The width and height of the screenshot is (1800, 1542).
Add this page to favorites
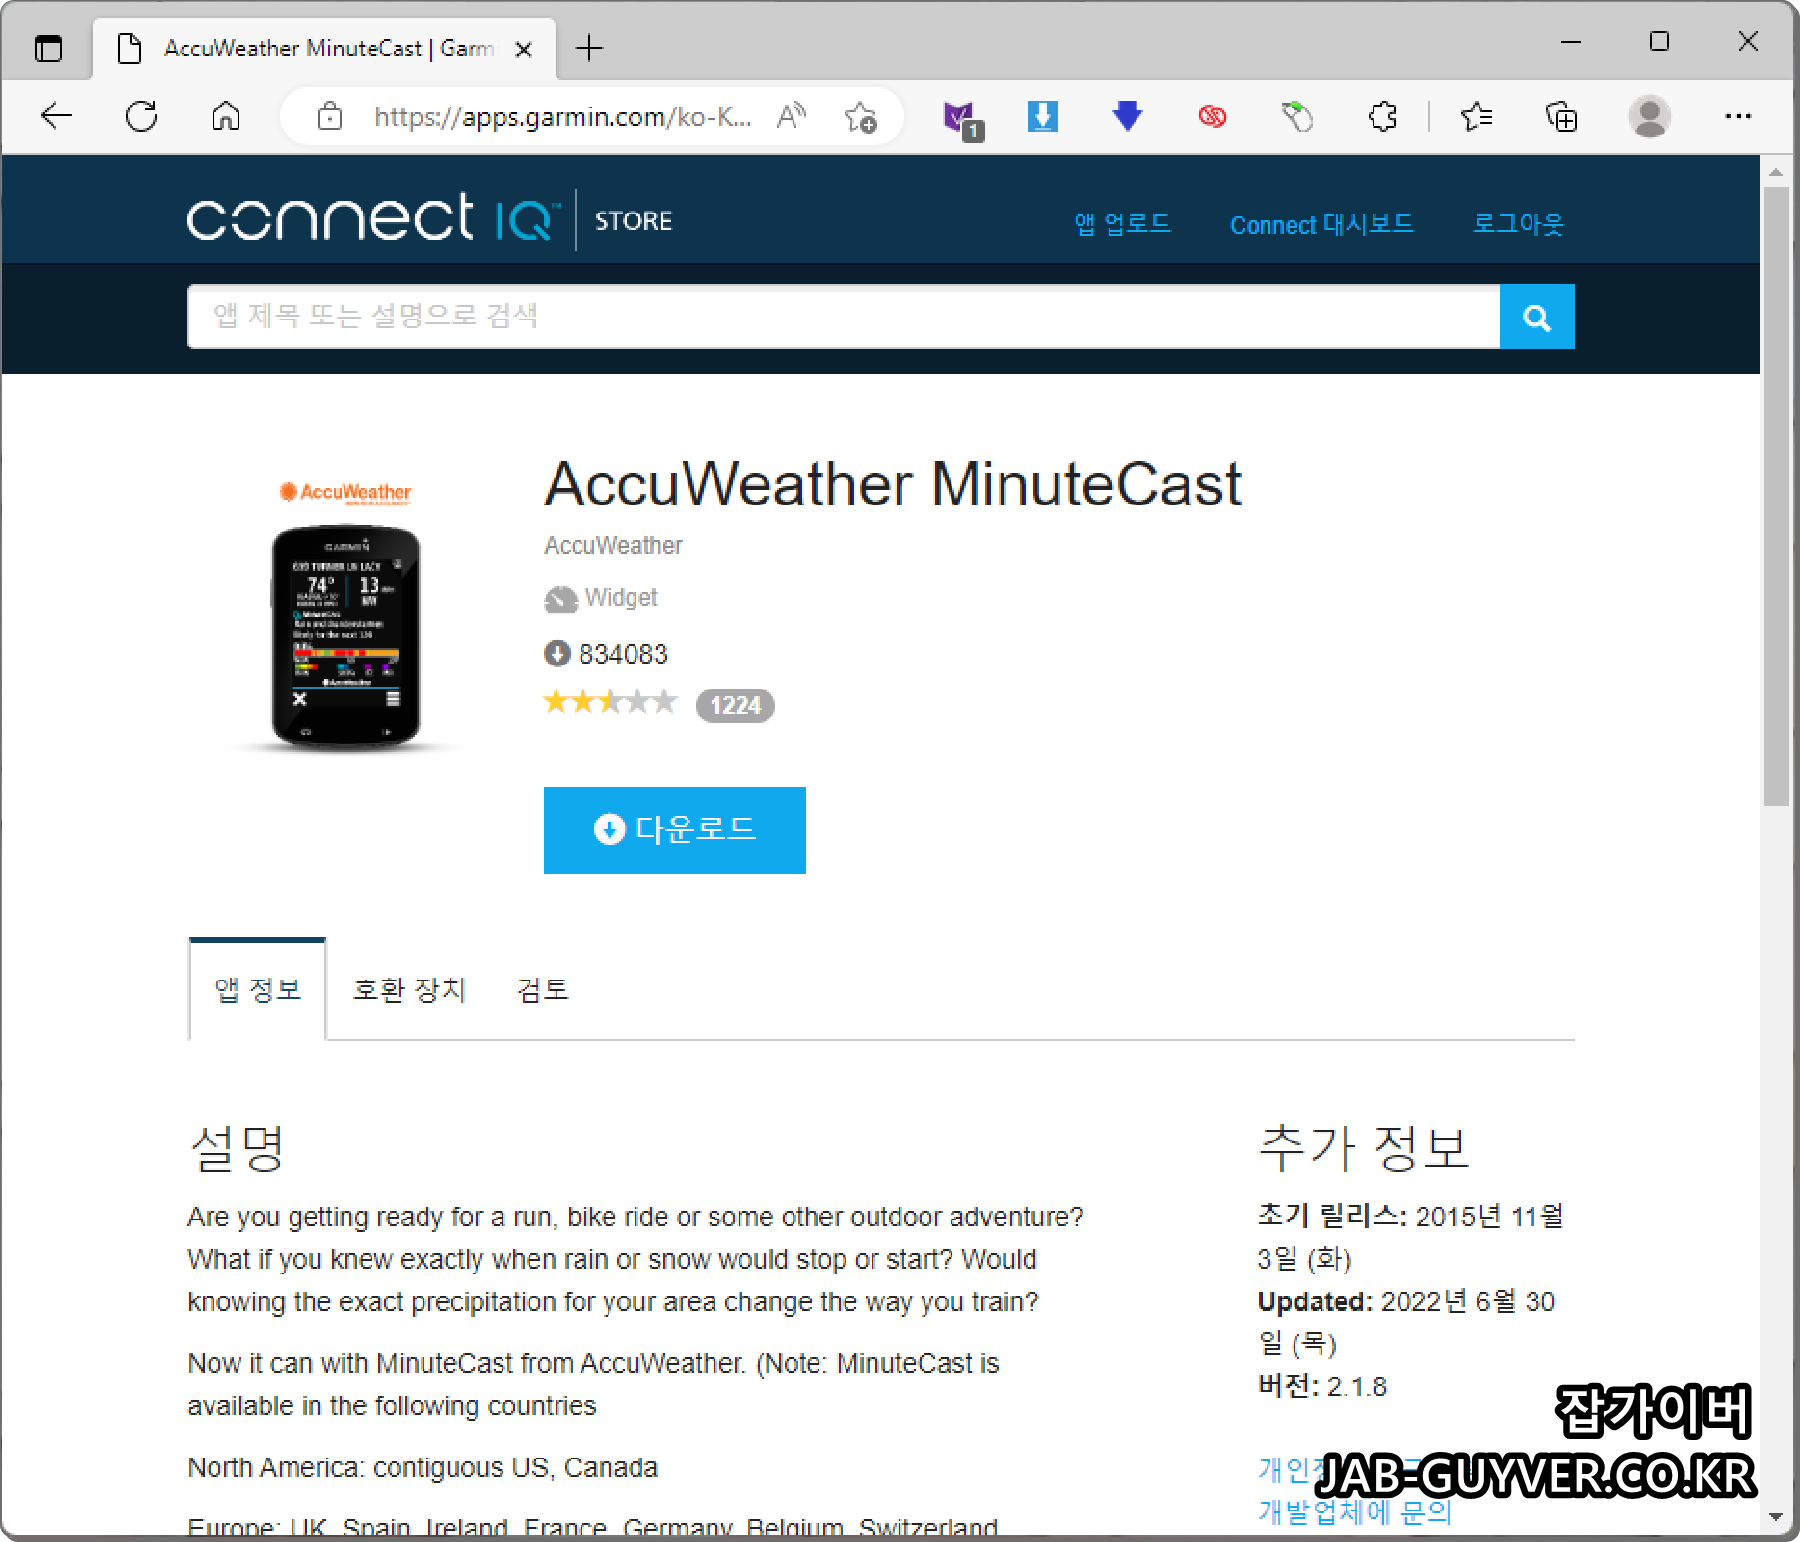860,117
